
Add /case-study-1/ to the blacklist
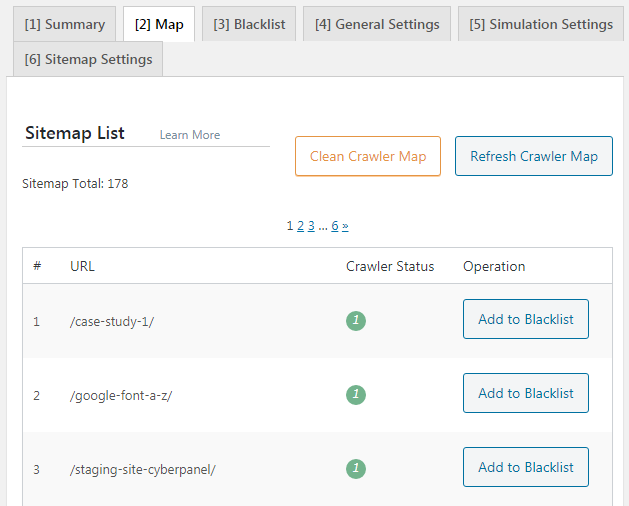pyautogui.click(x=526, y=319)
